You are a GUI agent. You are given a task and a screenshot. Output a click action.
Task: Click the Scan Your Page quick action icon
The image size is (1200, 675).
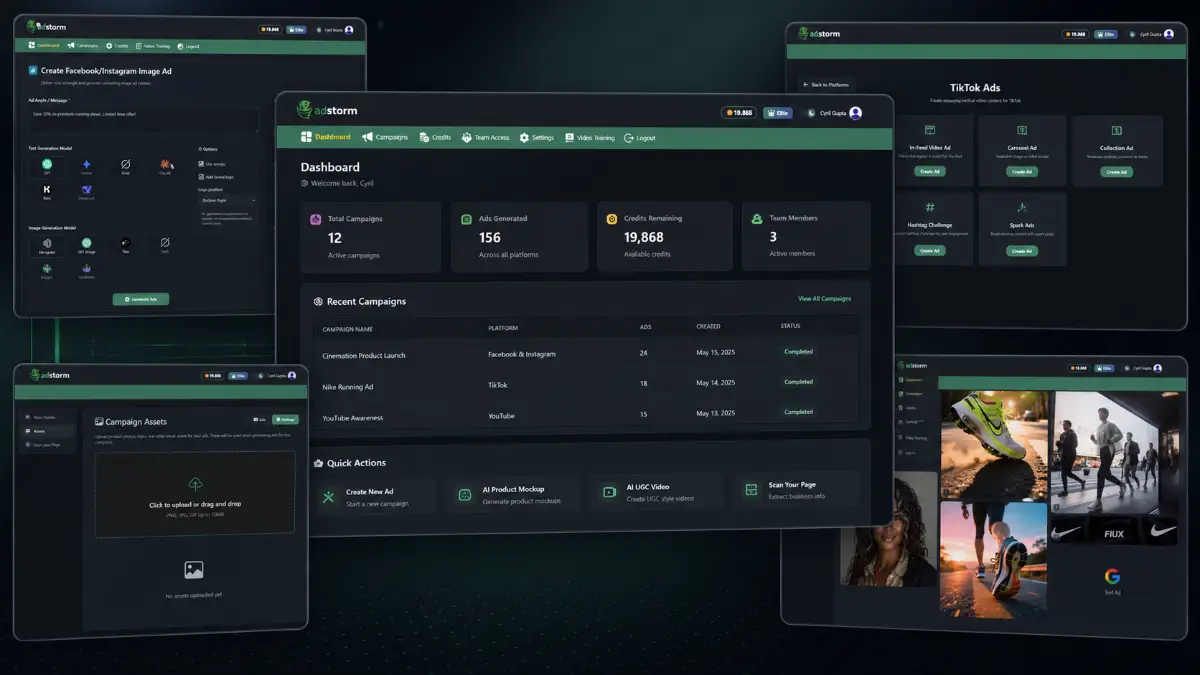coord(751,489)
